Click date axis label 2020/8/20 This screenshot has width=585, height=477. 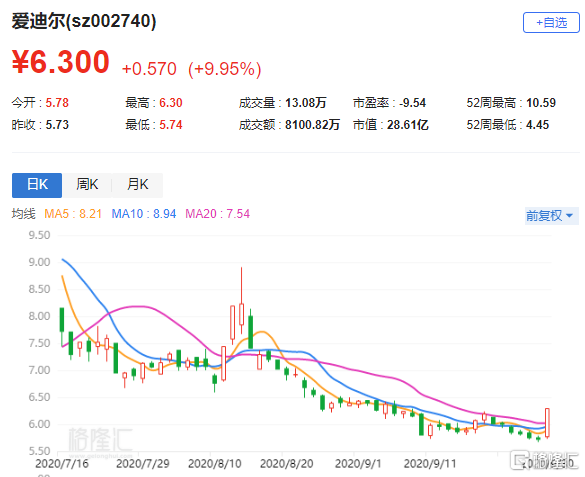coord(287,464)
